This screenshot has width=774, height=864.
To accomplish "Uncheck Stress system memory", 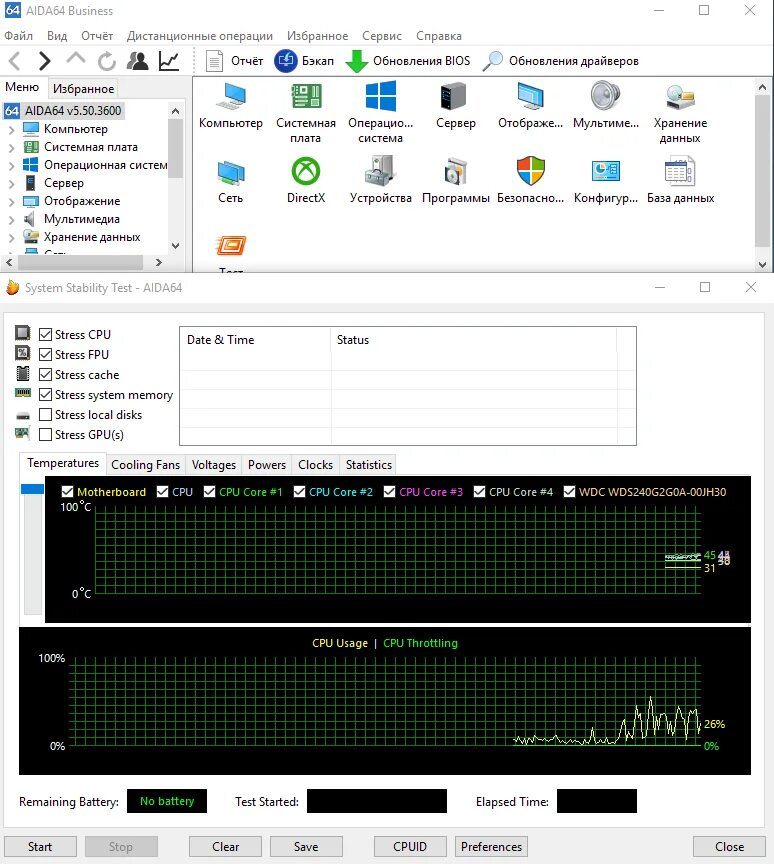I will [x=46, y=395].
